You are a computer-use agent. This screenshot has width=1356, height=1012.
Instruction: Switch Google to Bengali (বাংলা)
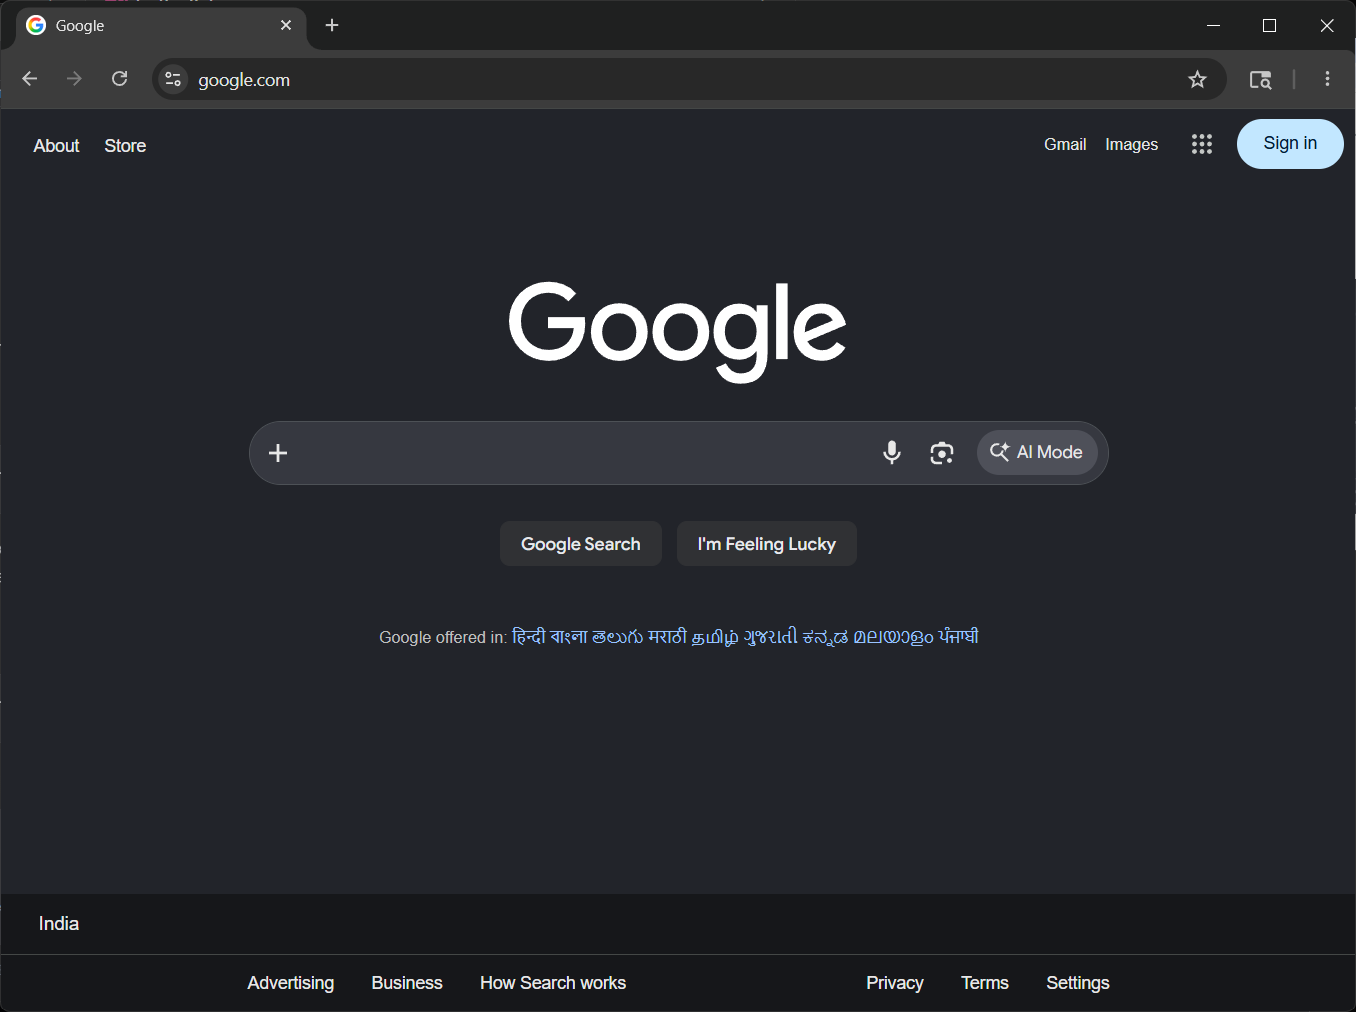(x=569, y=637)
